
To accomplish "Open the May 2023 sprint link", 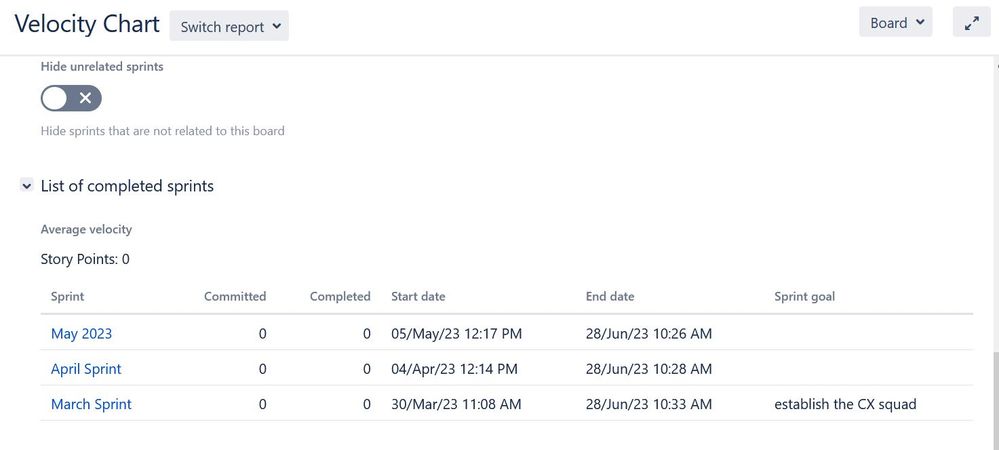I will (x=81, y=333).
